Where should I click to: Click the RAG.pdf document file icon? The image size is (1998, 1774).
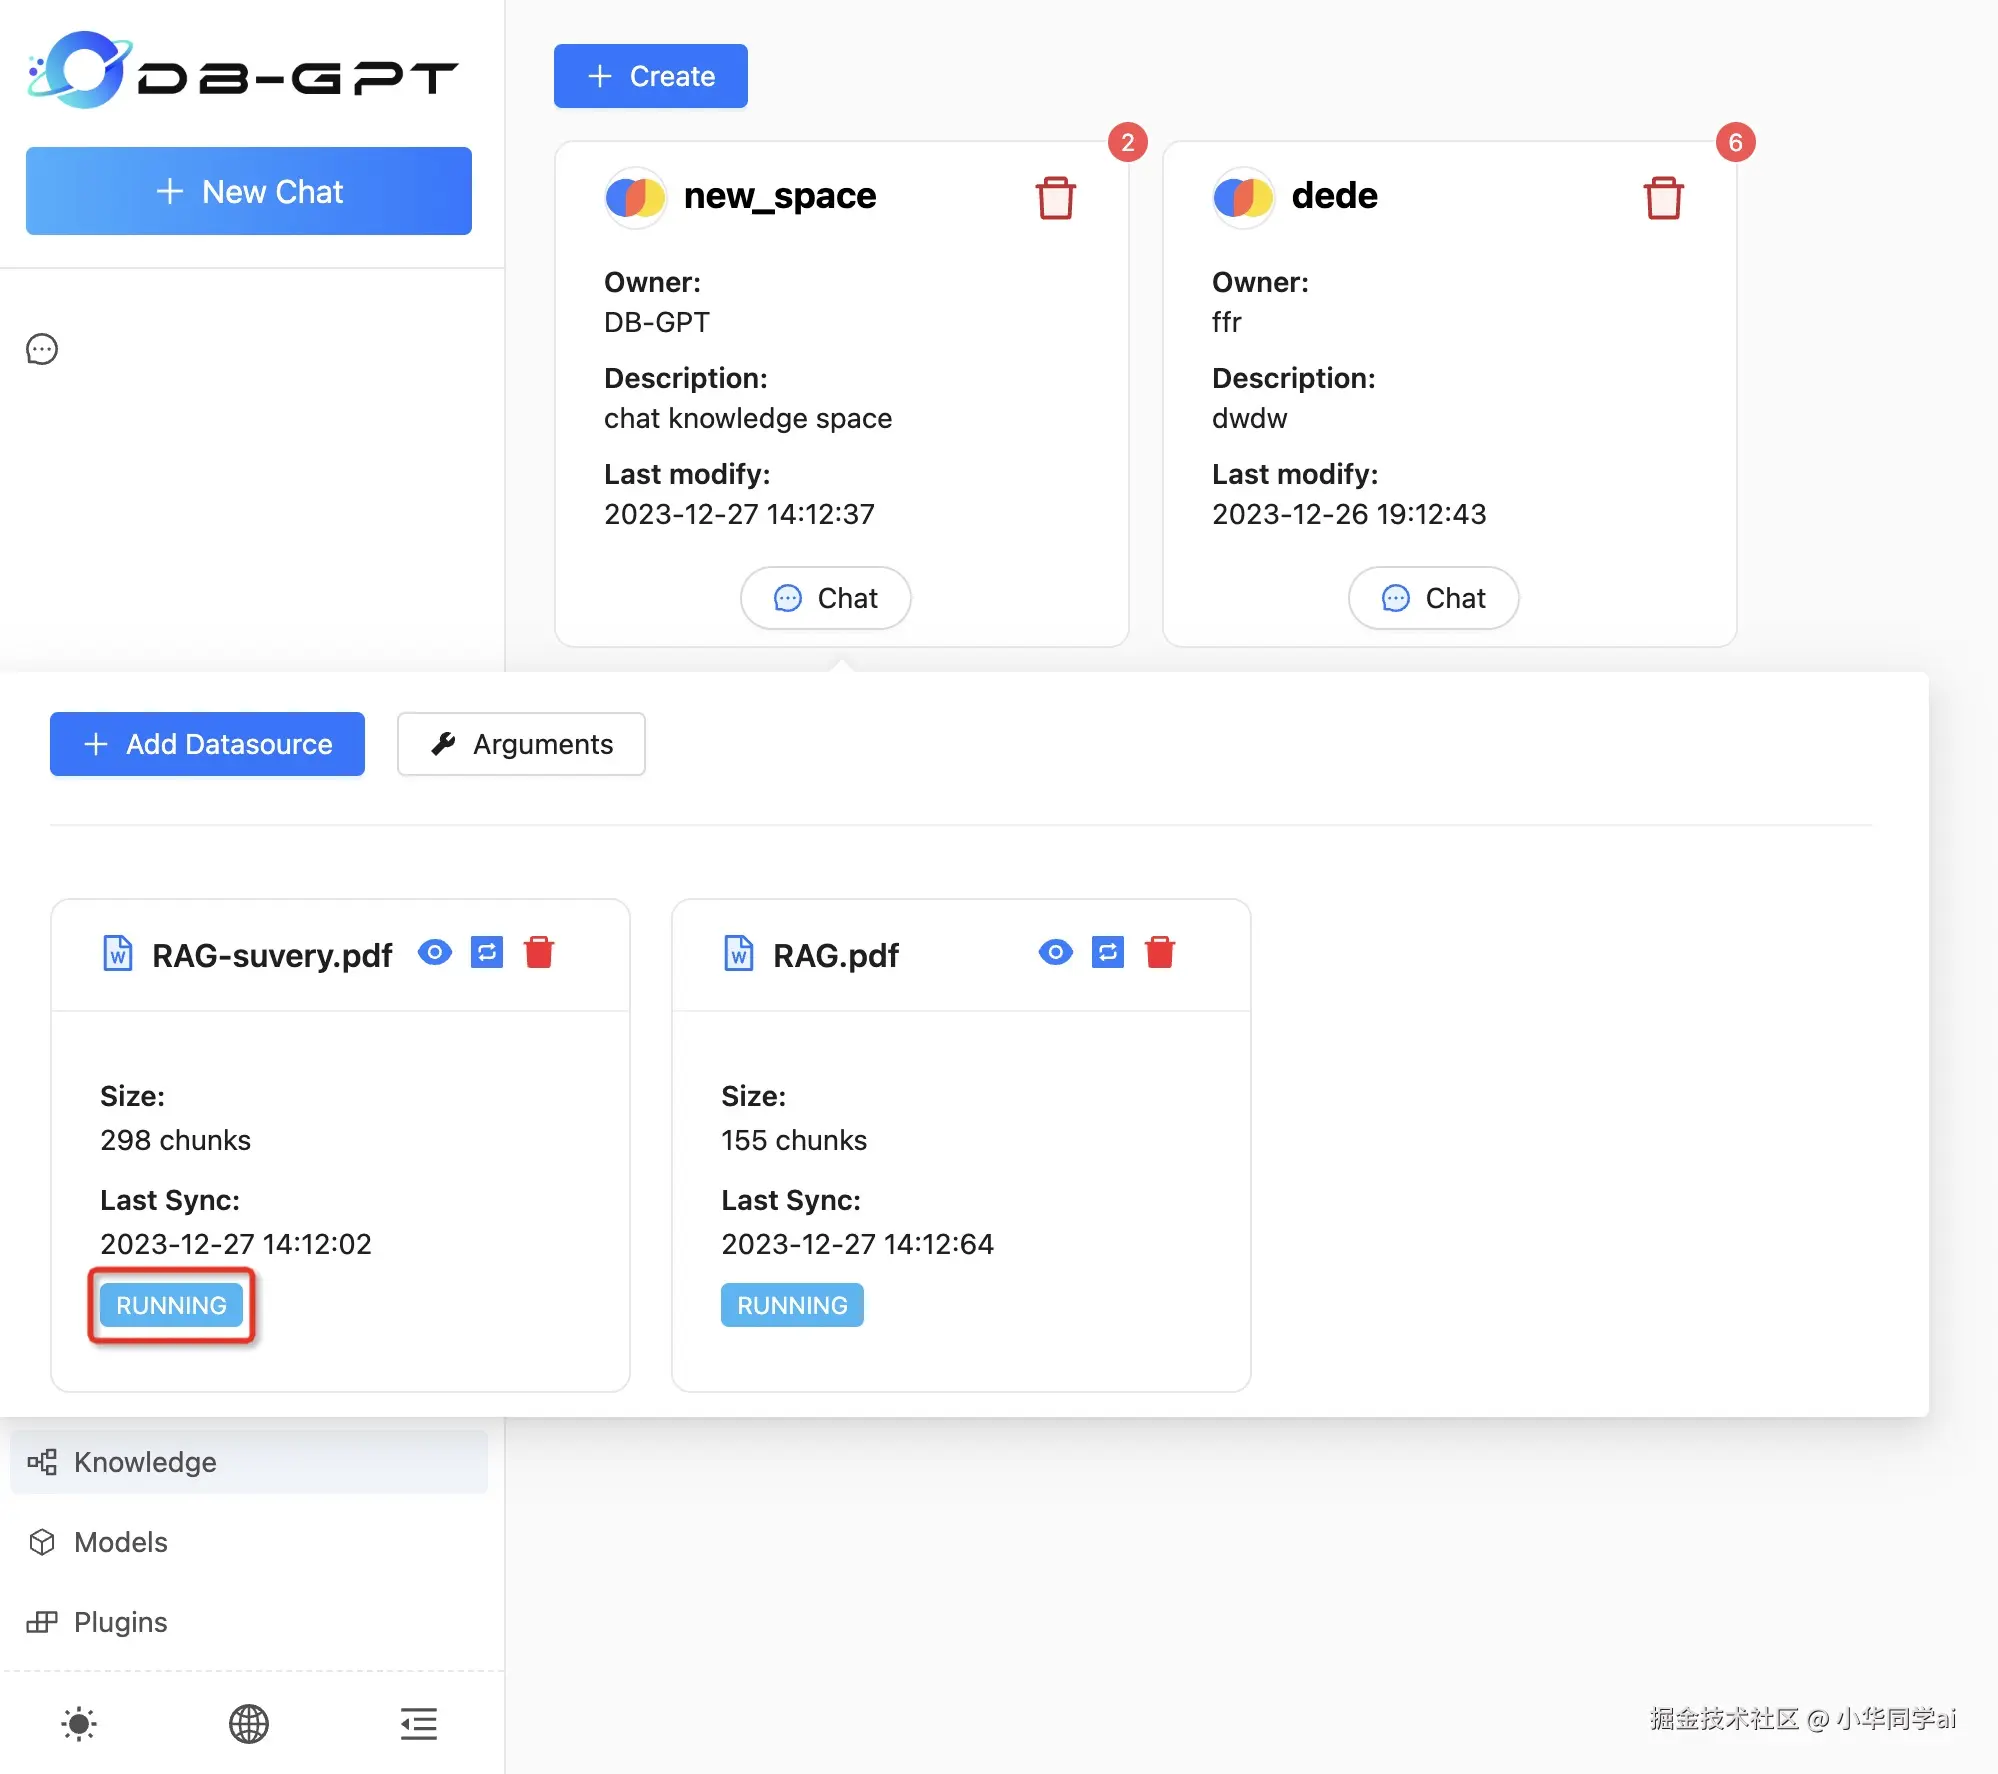[x=738, y=953]
